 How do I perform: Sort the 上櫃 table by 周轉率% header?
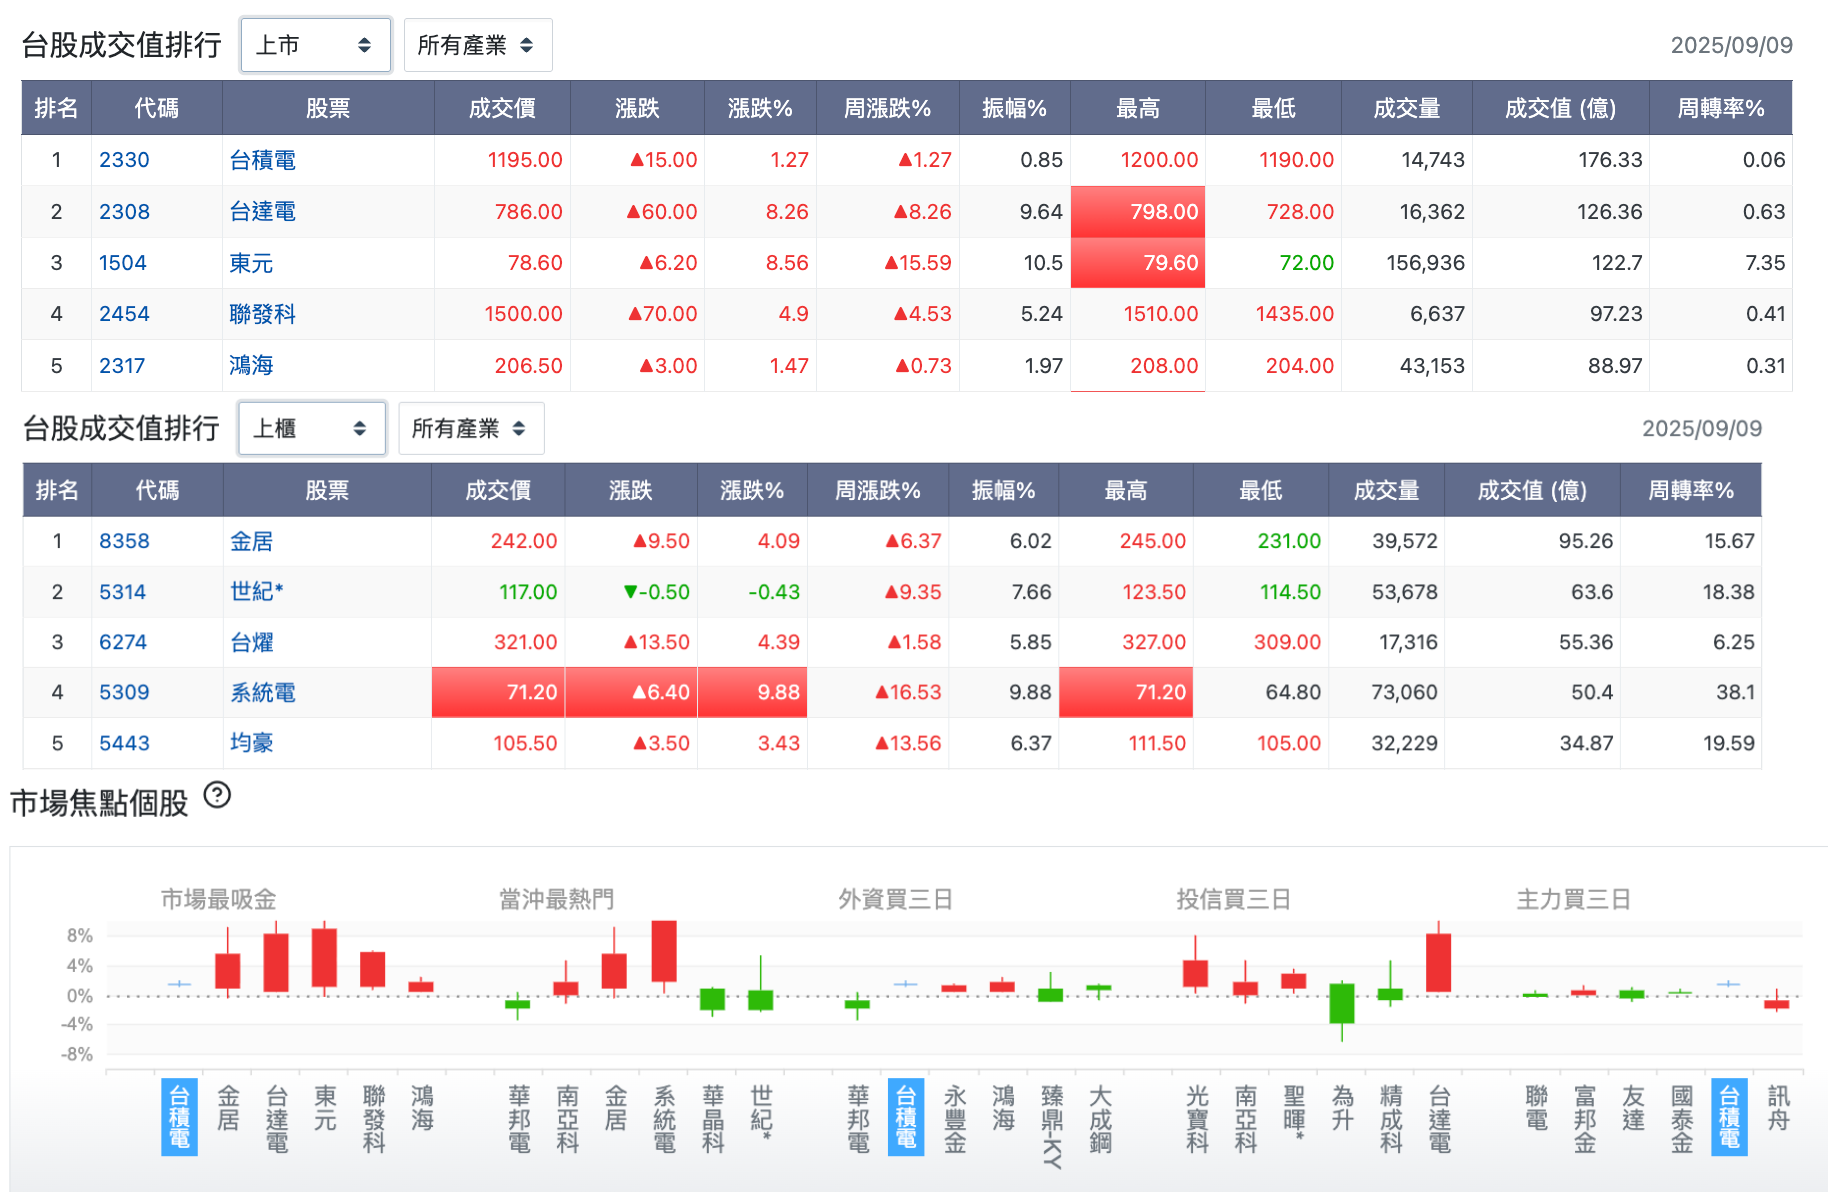1691,490
